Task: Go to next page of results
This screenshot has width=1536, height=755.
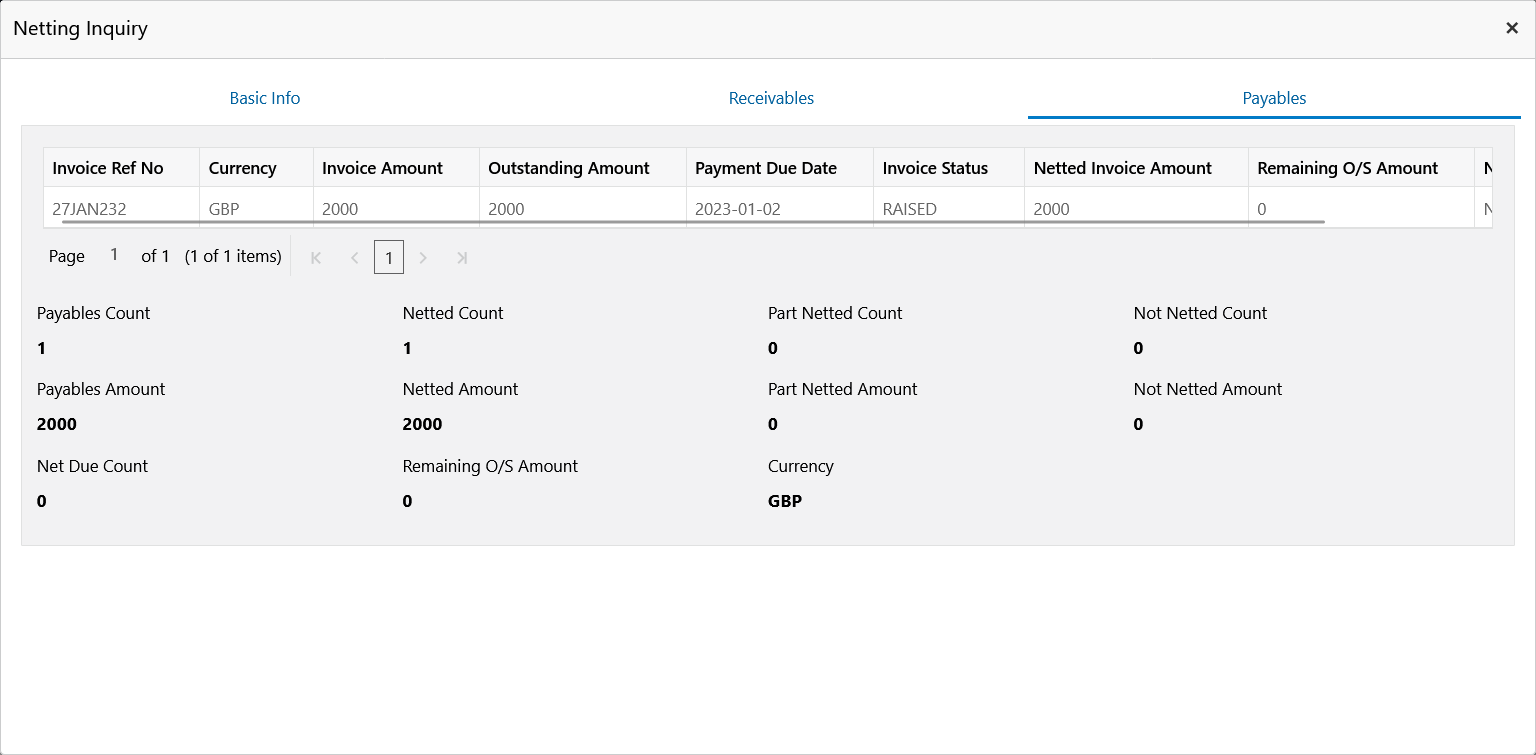Action: [x=423, y=258]
